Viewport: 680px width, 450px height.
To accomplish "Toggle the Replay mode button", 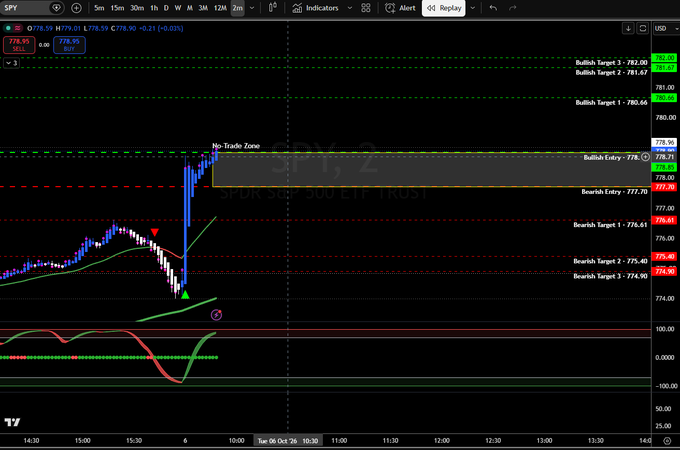I will point(444,8).
